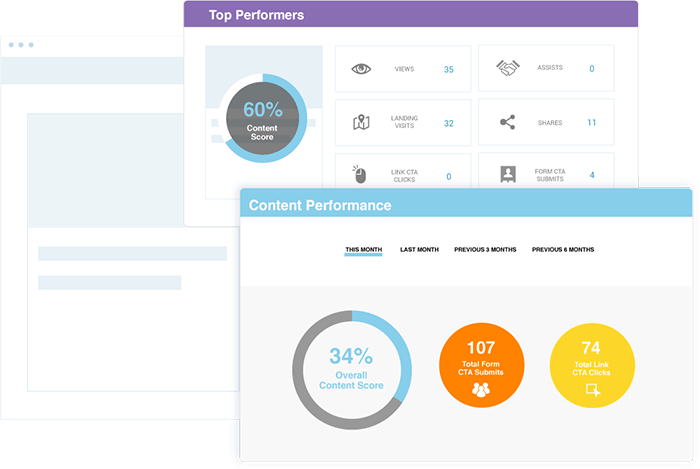Screen dimensions: 700x469
Task: Click the Shares value 11
Action: [x=592, y=122]
